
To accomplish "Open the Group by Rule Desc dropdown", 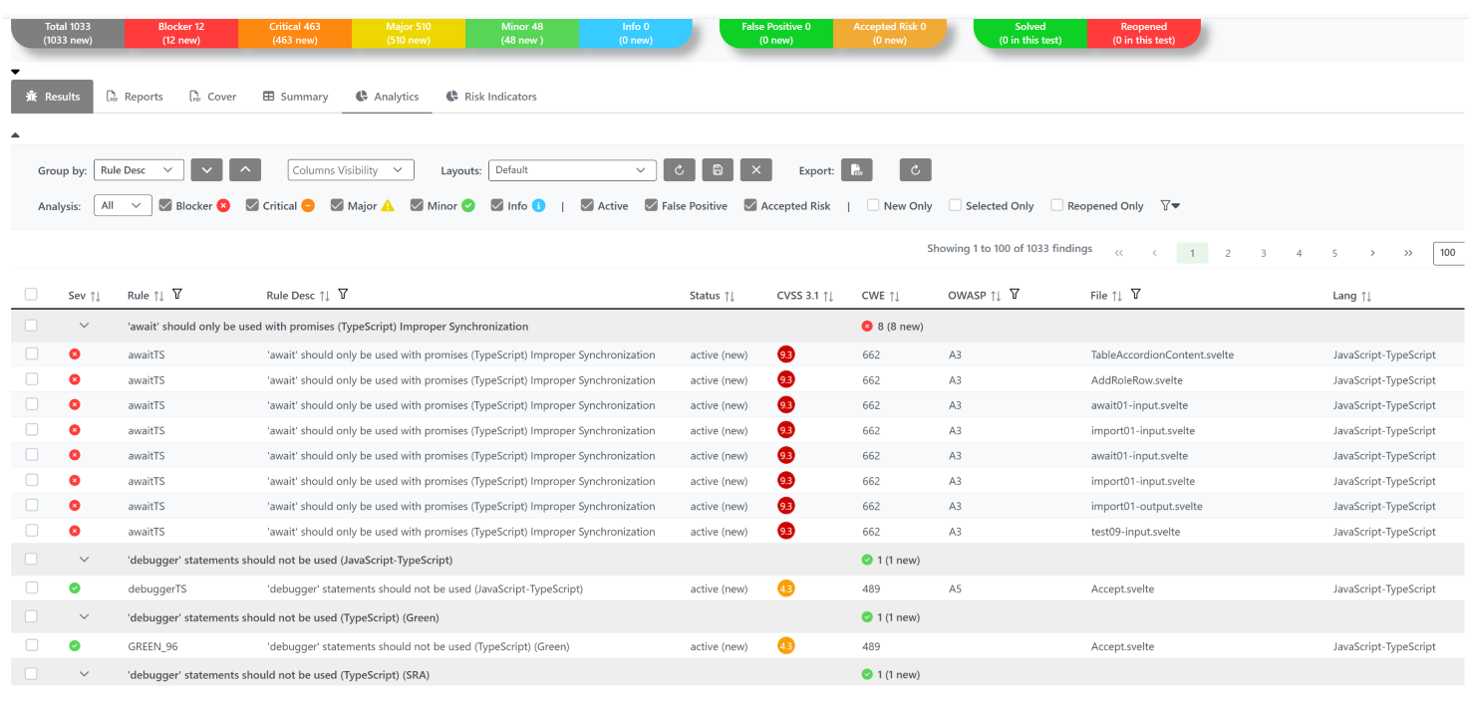I will point(139,170).
